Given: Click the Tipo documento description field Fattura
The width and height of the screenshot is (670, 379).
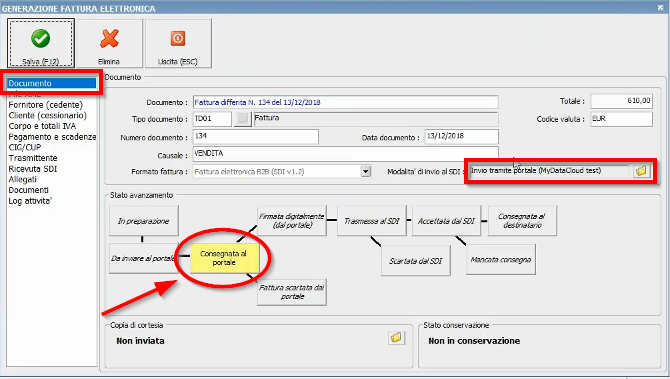Looking at the screenshot, I should (x=376, y=119).
